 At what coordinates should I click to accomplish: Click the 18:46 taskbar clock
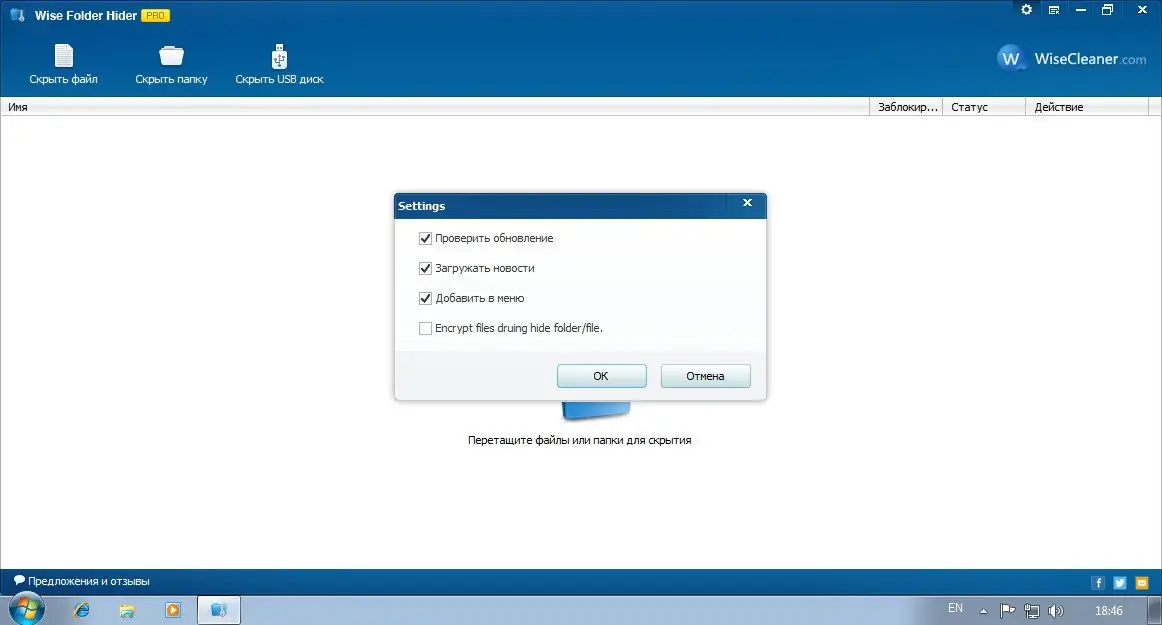pos(1109,611)
